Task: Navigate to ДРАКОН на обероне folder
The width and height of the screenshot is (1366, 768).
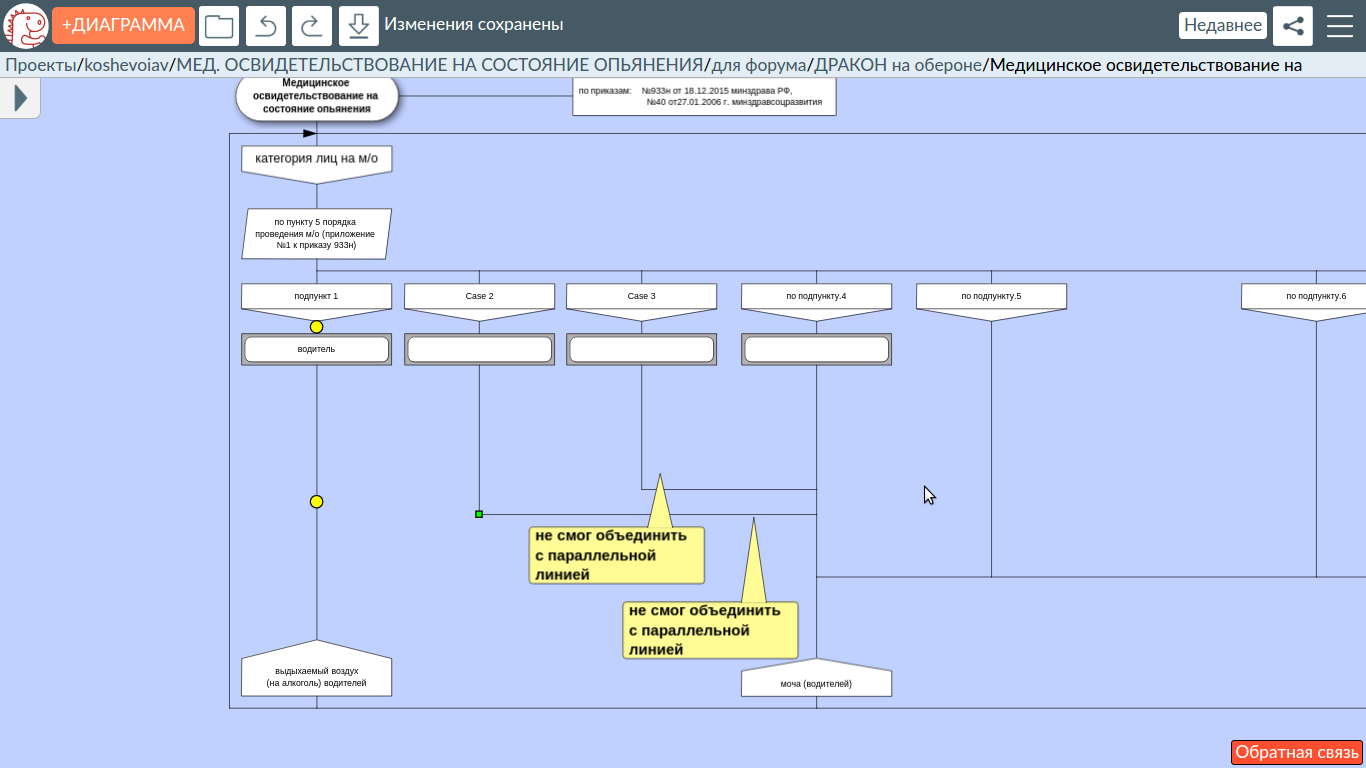Action: pyautogui.click(x=897, y=65)
